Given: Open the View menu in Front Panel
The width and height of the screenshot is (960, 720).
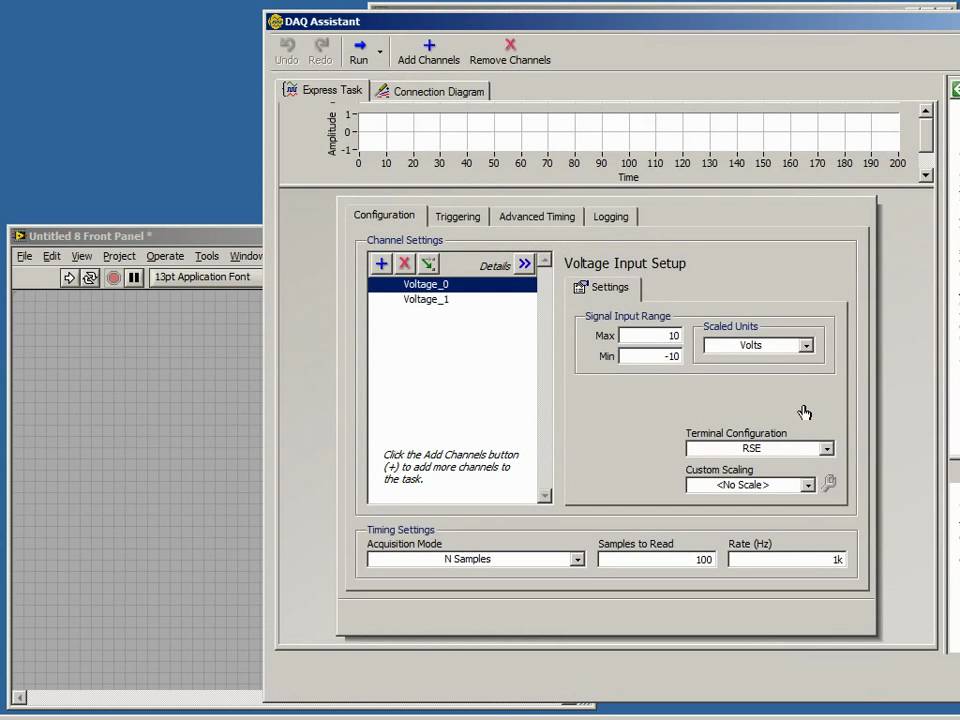Looking at the screenshot, I should (x=81, y=256).
